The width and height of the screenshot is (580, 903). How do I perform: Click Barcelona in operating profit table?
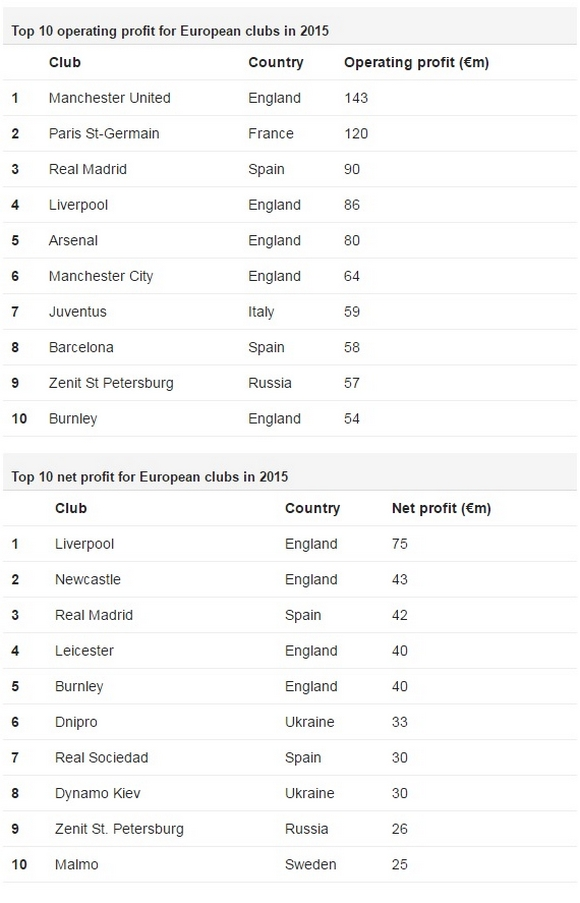coord(81,347)
